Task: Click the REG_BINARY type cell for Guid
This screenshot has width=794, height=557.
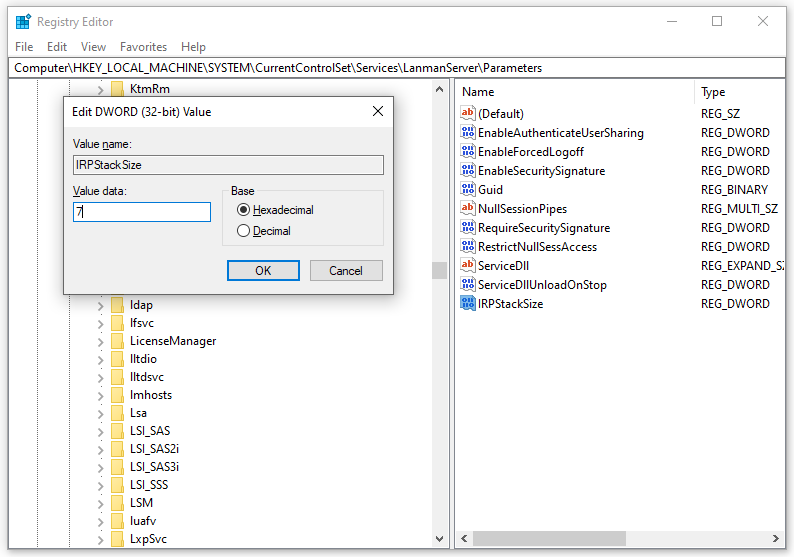Action: tap(734, 189)
